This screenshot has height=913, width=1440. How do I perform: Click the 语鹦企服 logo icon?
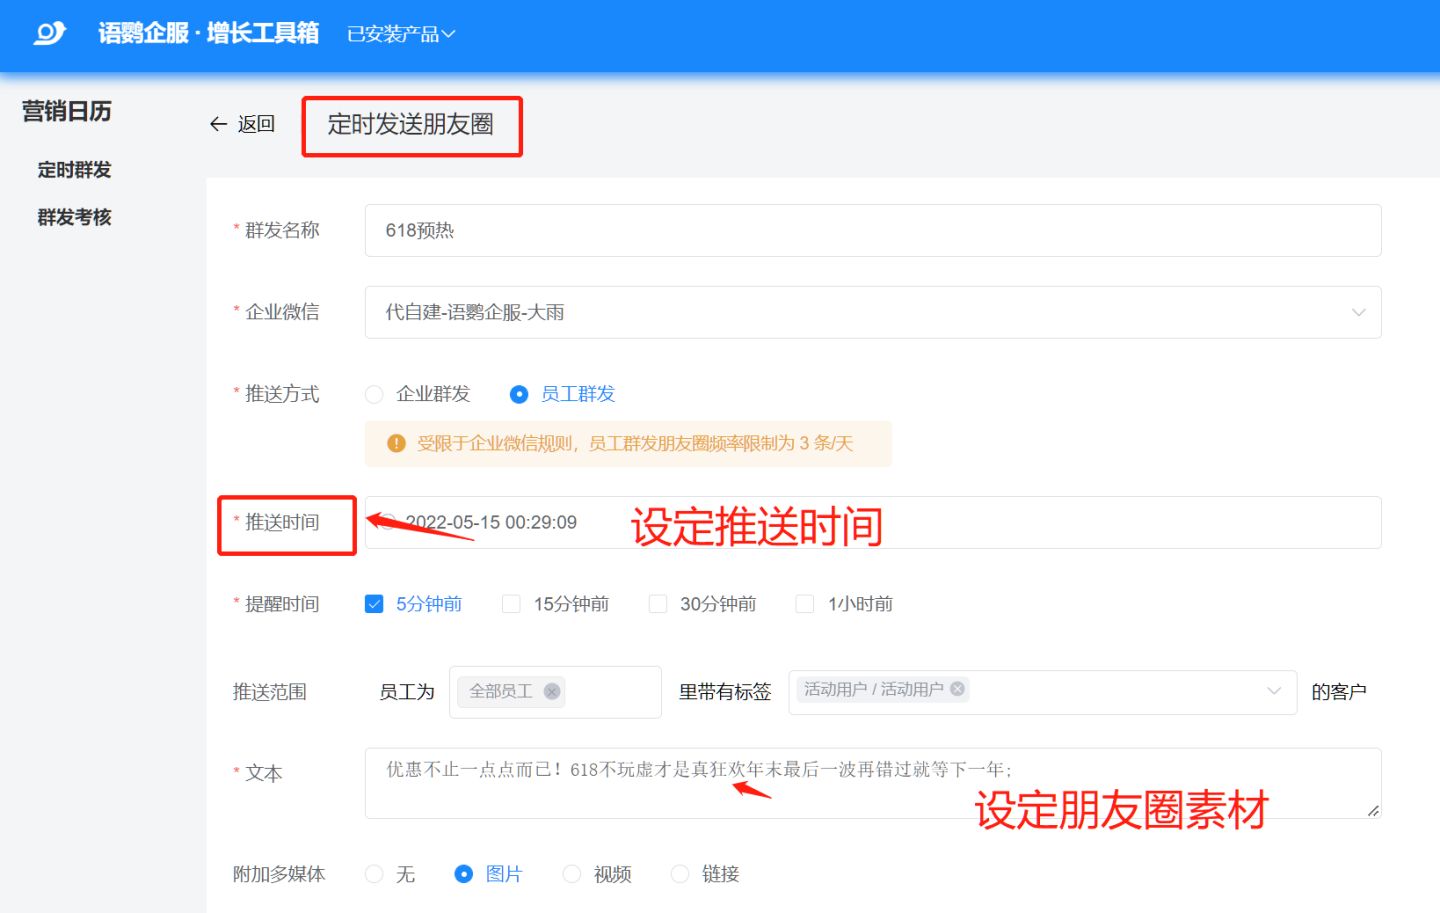(49, 34)
